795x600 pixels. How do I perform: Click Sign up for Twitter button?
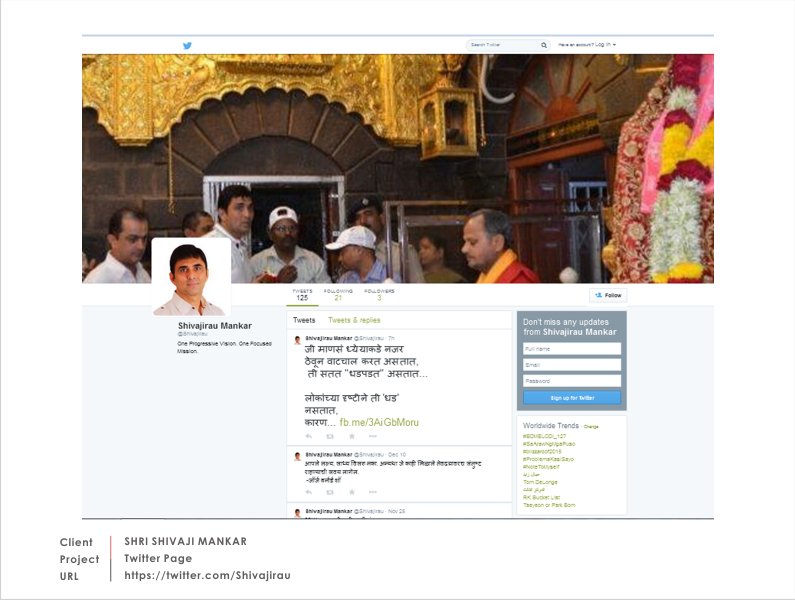click(x=572, y=398)
